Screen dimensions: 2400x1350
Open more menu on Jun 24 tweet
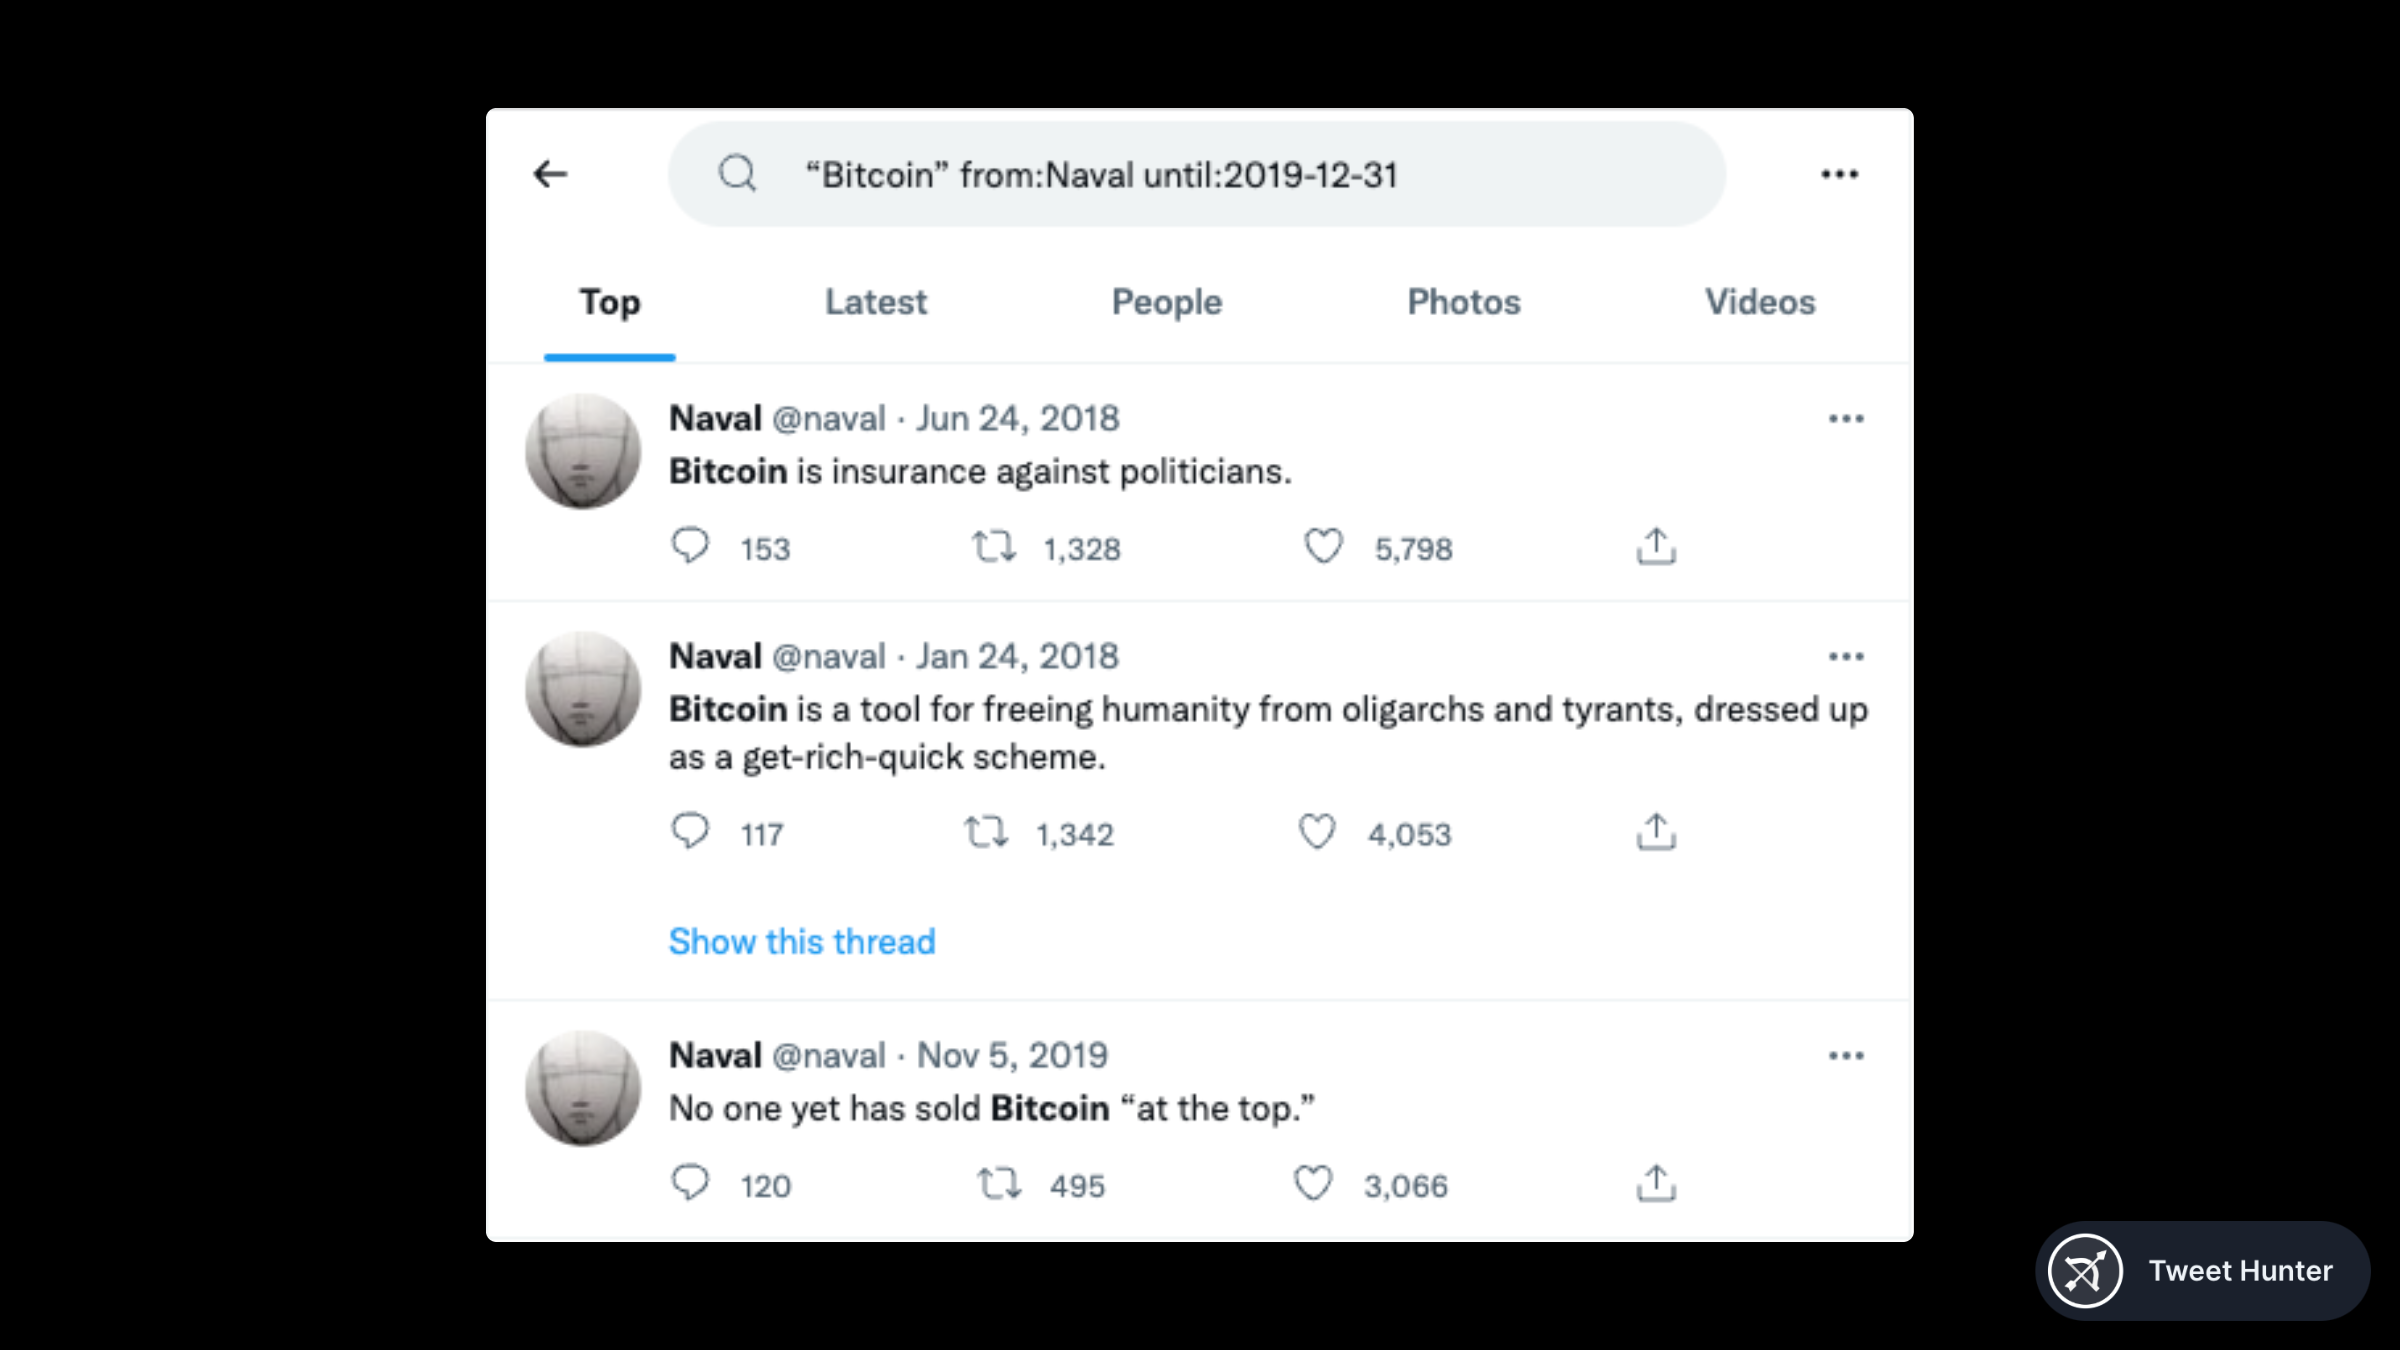coord(1846,418)
